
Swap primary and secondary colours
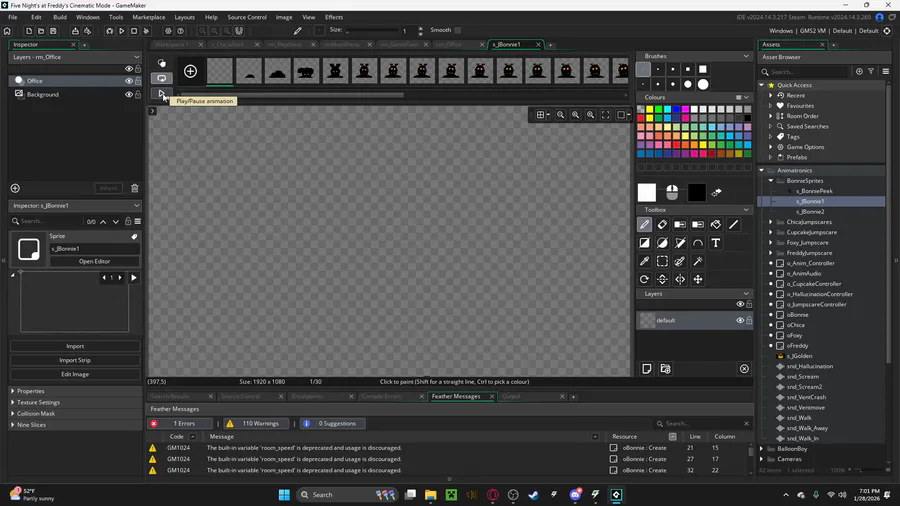(x=716, y=193)
